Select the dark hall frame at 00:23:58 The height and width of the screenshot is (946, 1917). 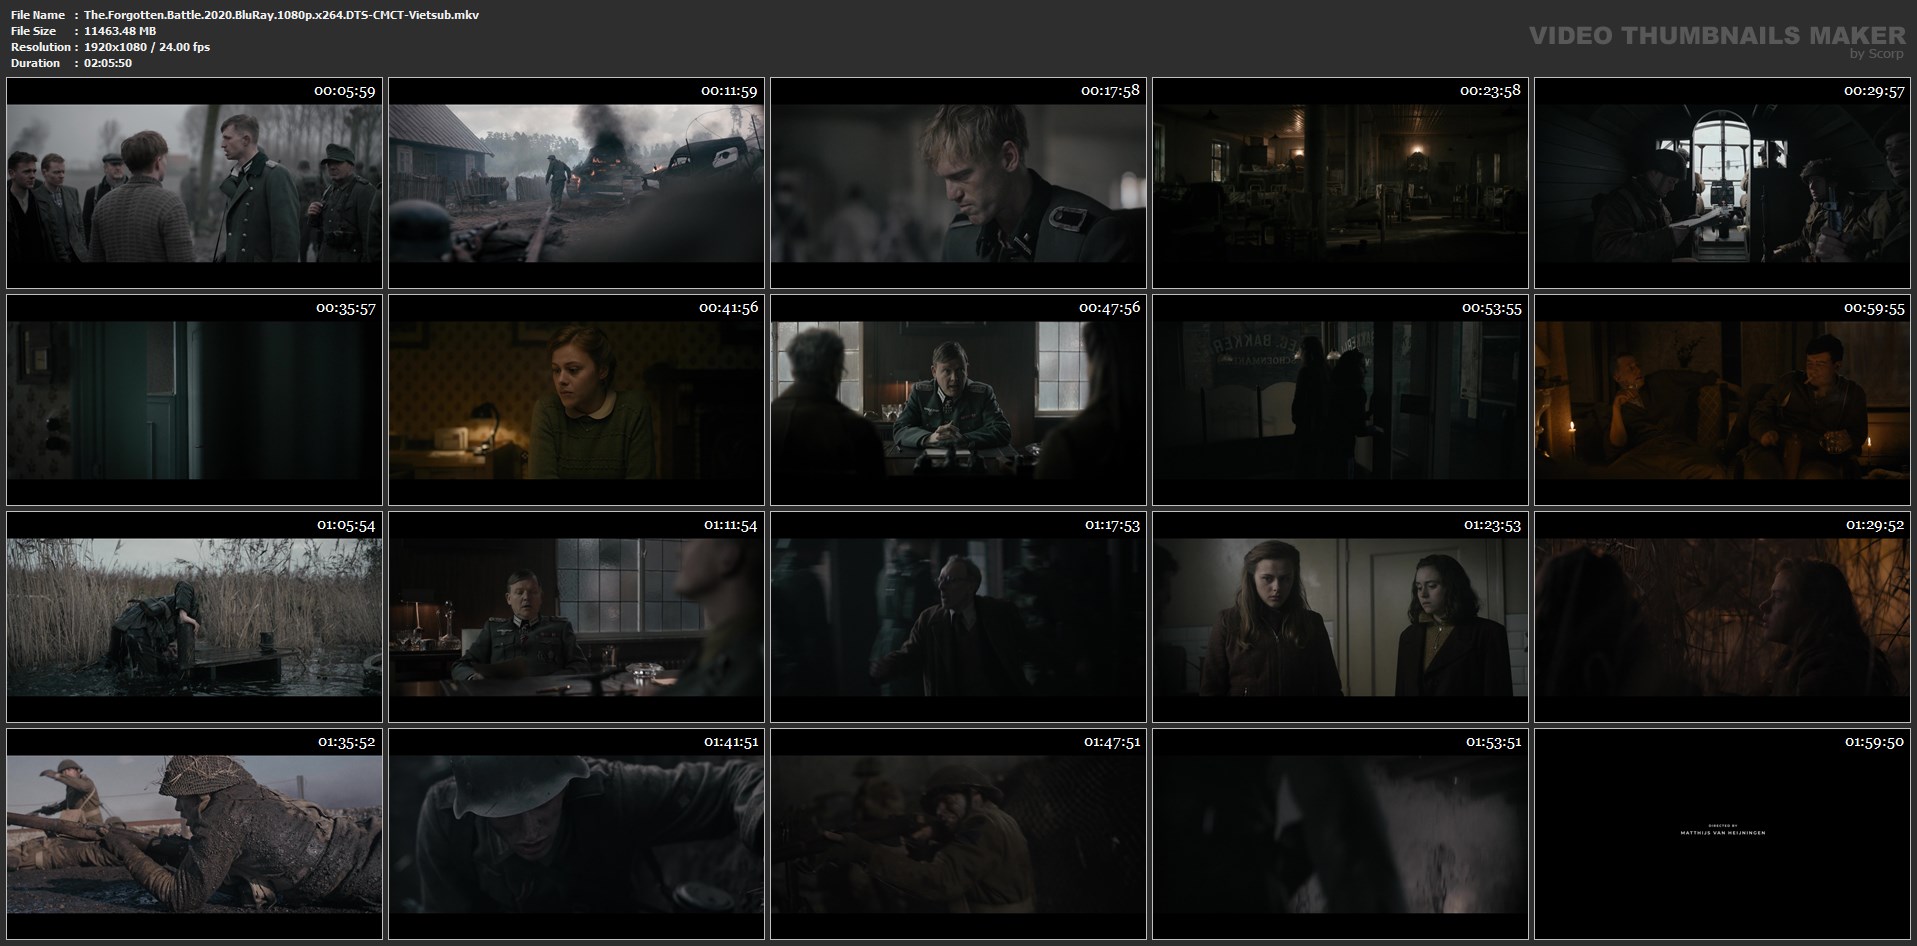(x=1340, y=183)
